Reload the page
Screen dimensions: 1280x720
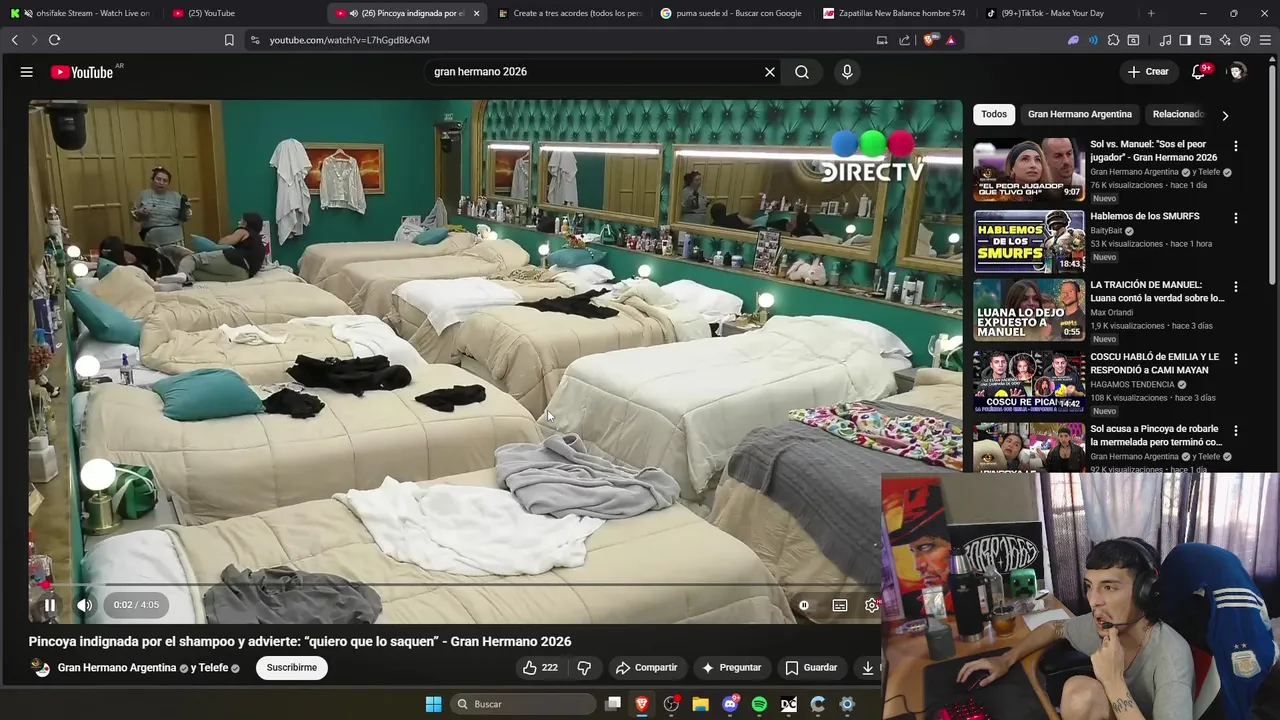click(x=54, y=40)
